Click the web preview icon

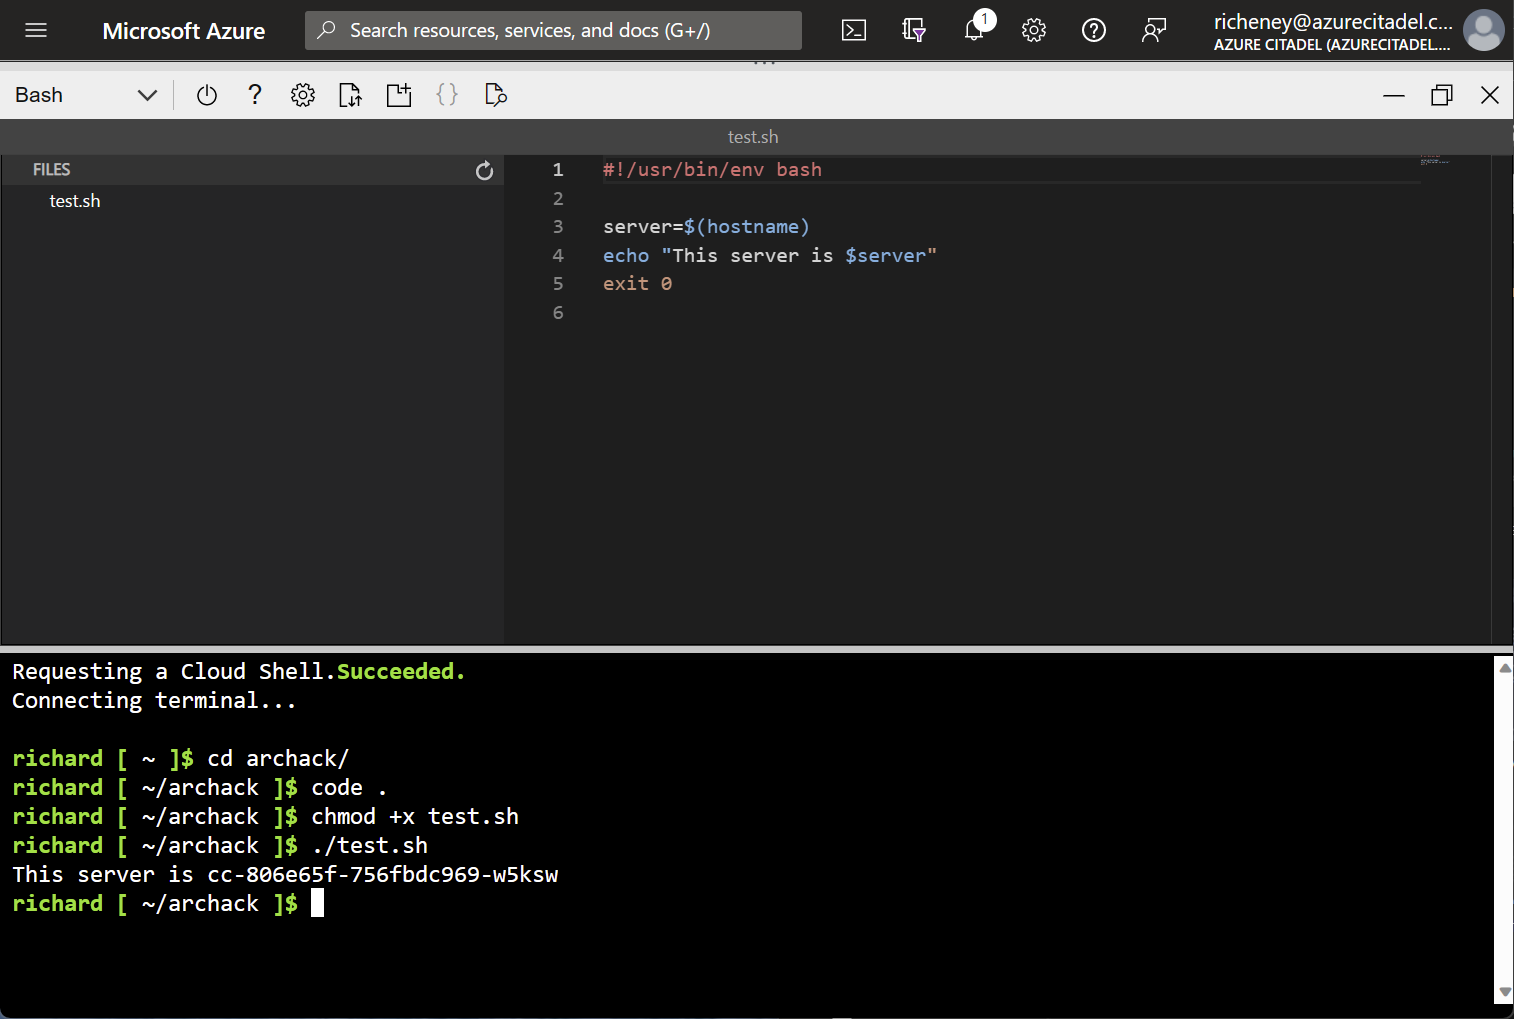click(x=495, y=95)
